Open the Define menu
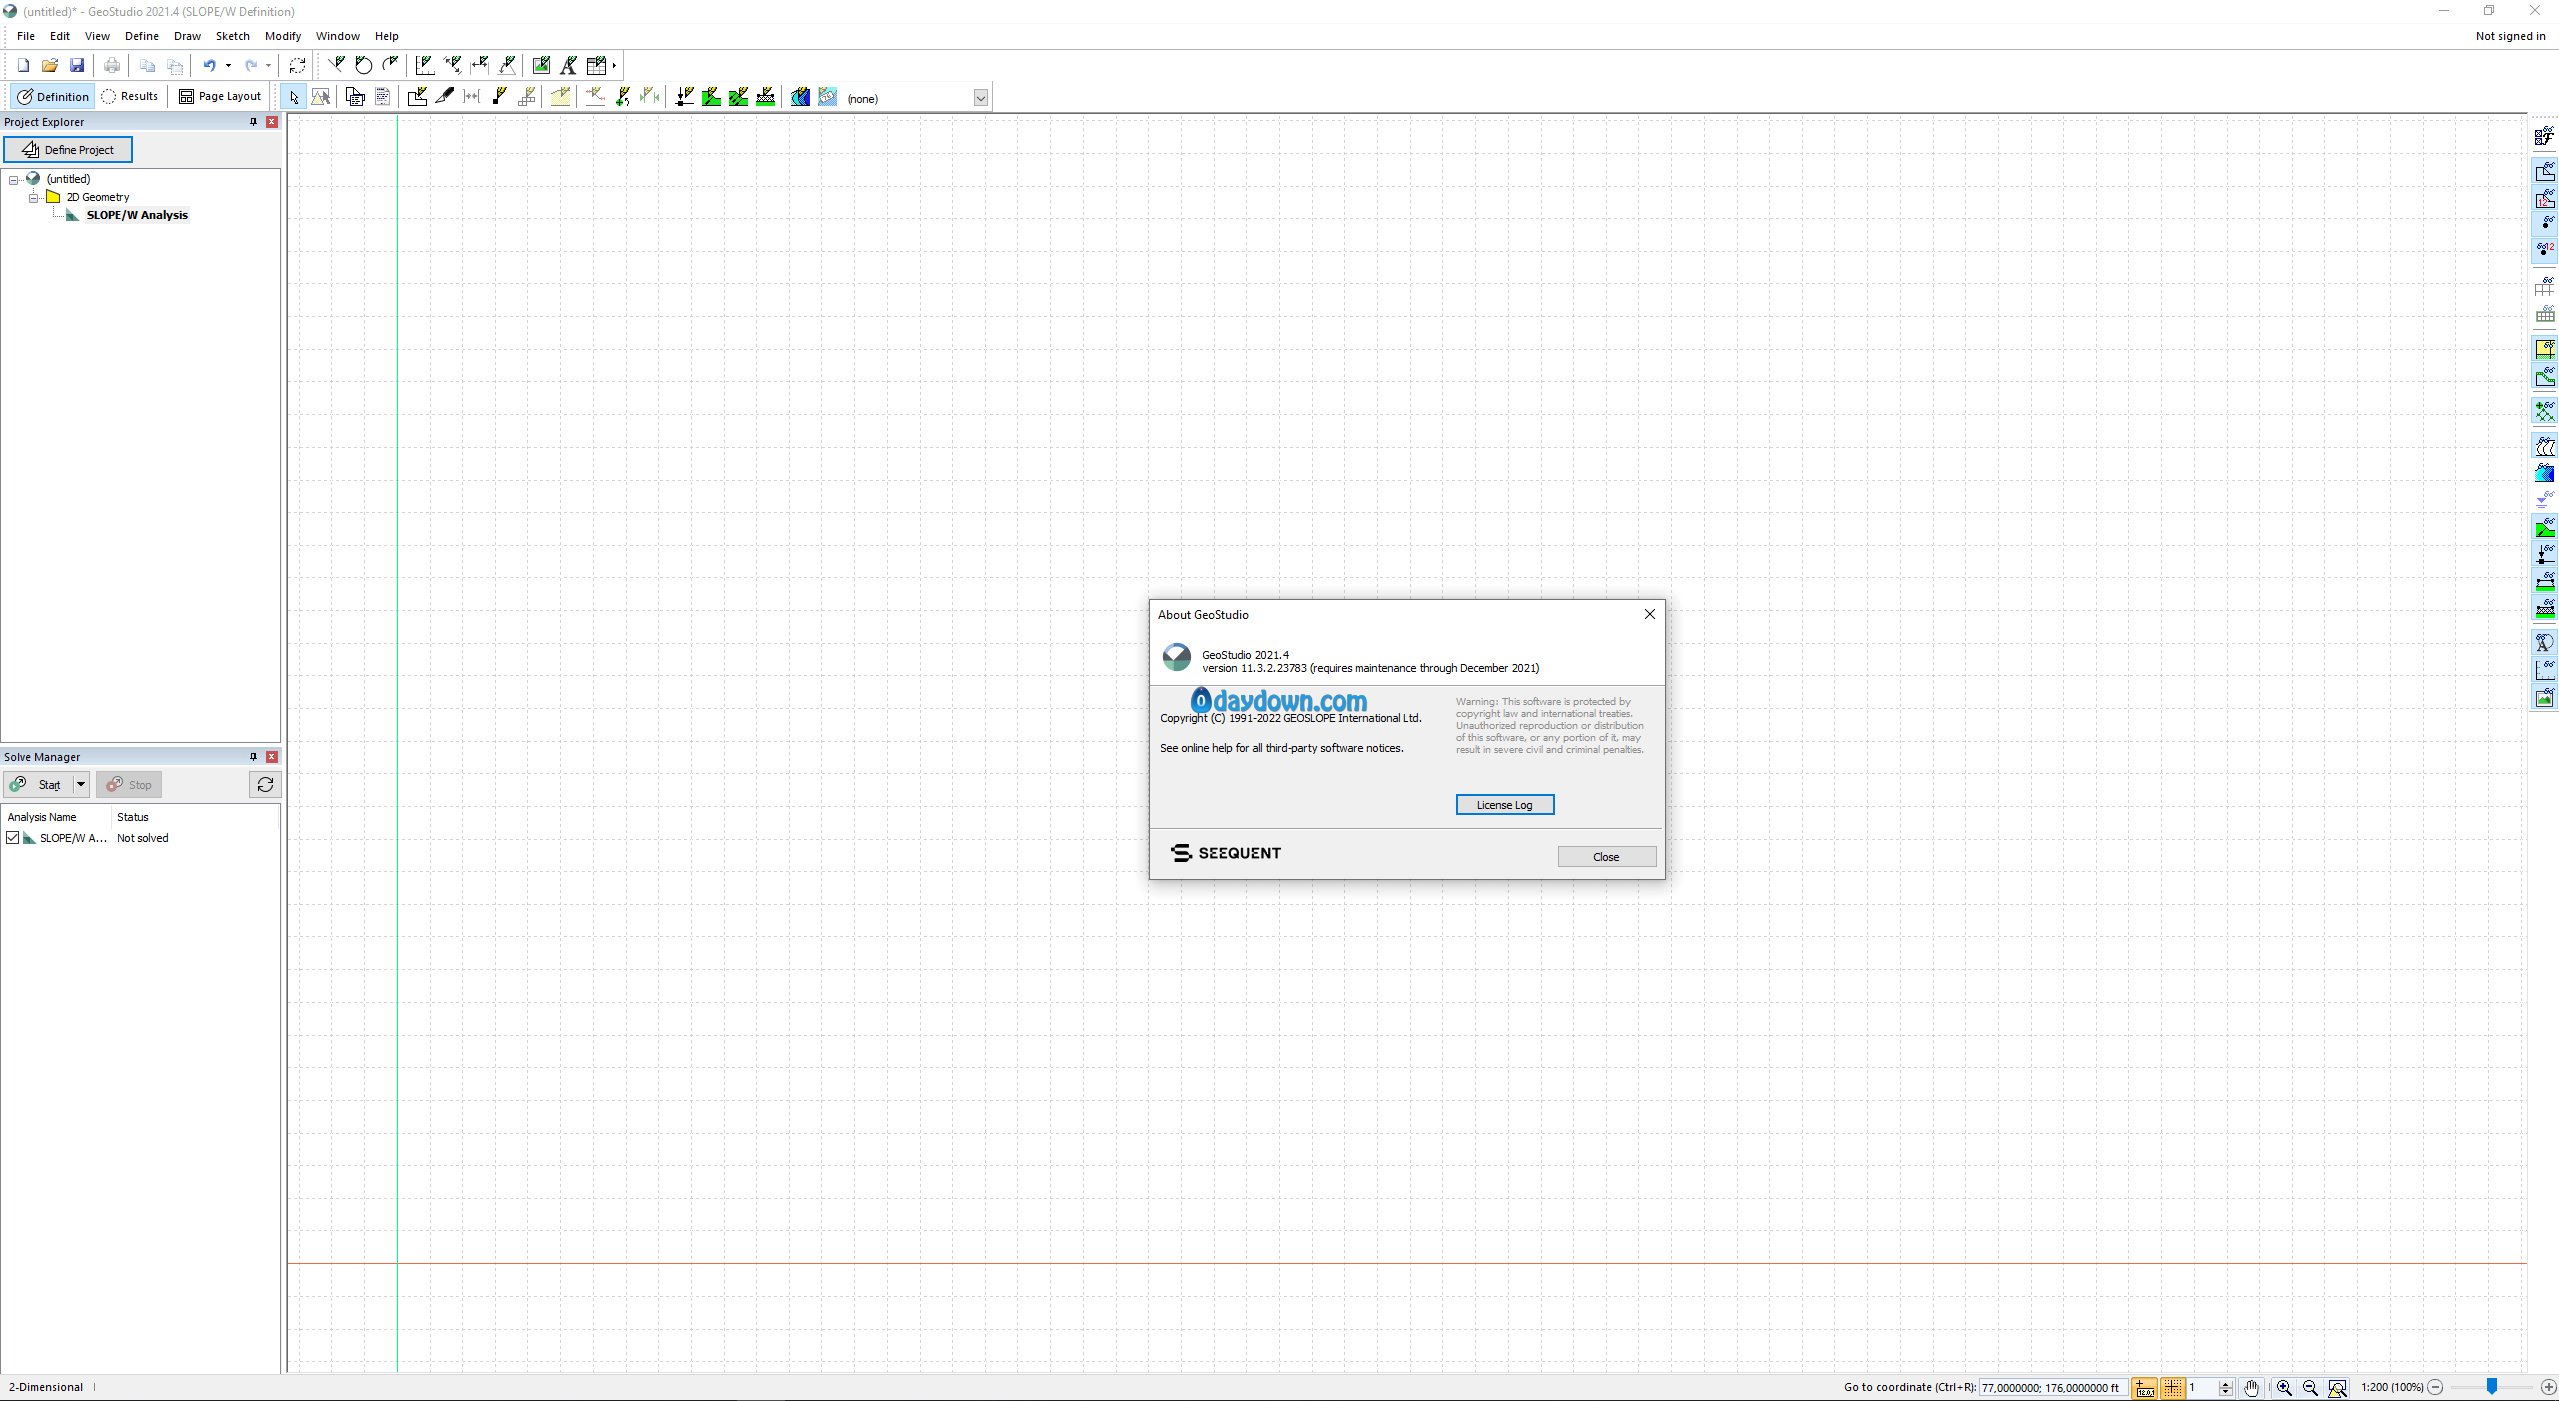Viewport: 2559px width, 1401px height. point(142,36)
